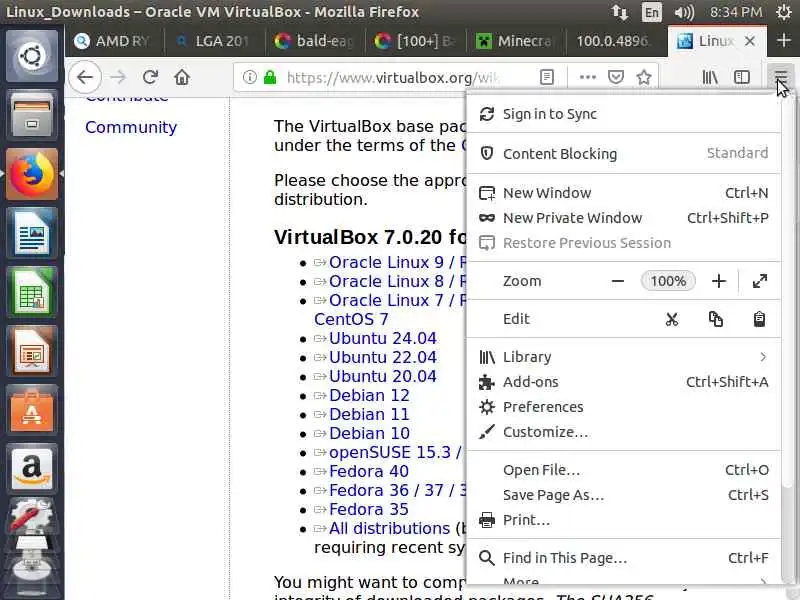Open page actions three-dot menu
800x600 pixels.
tap(588, 77)
